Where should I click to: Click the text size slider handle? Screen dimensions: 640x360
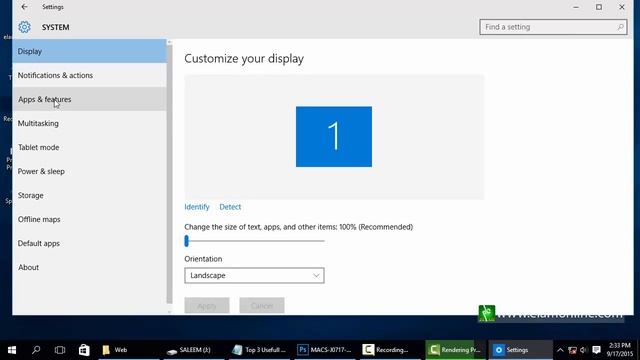coord(187,241)
